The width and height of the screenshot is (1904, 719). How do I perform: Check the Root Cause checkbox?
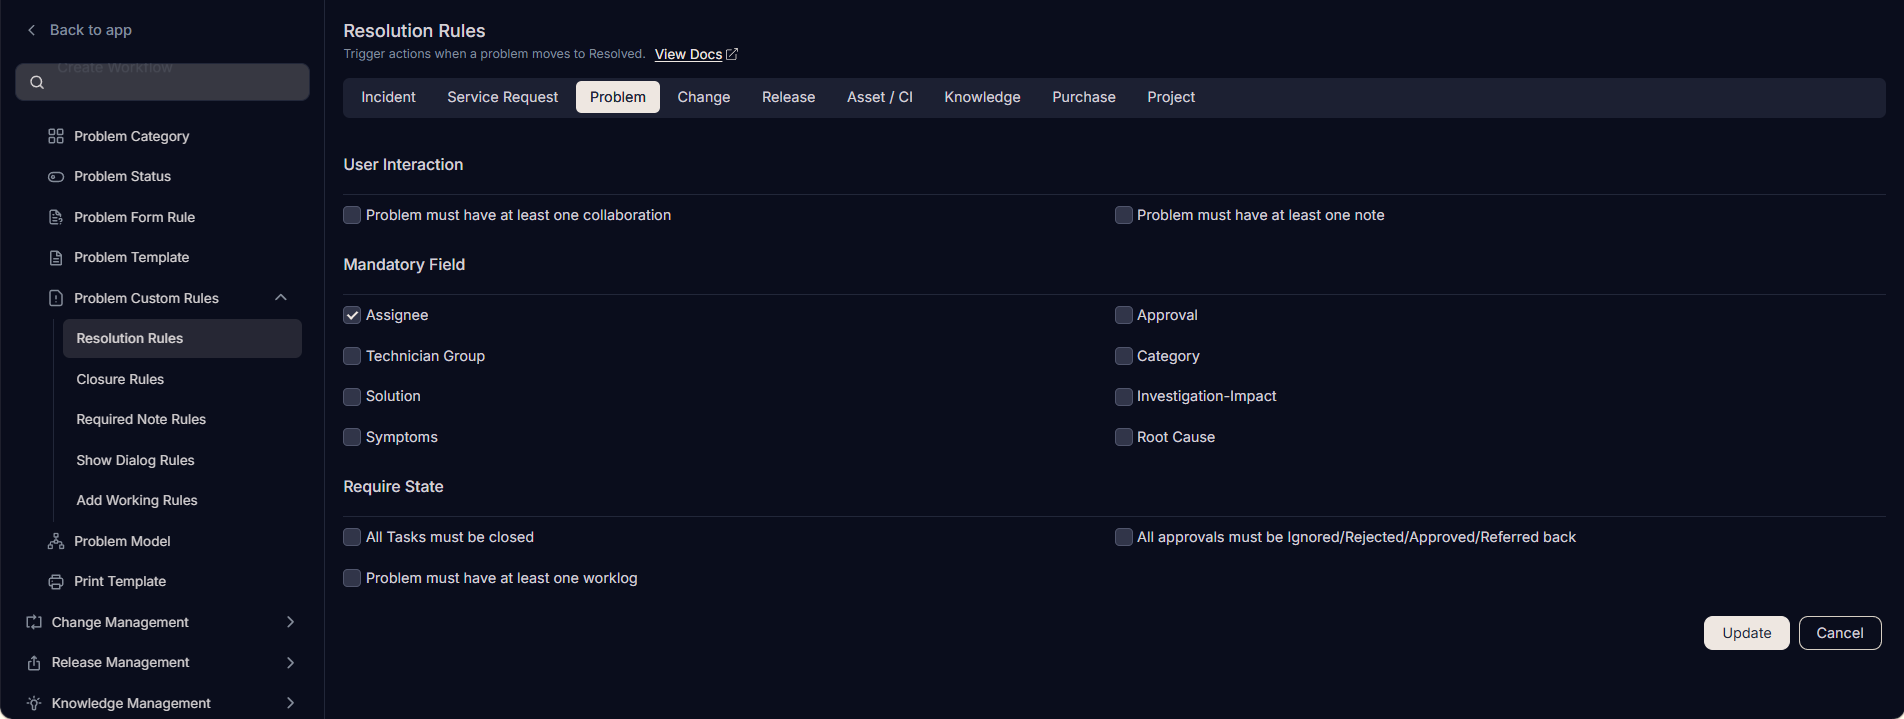click(x=1124, y=437)
